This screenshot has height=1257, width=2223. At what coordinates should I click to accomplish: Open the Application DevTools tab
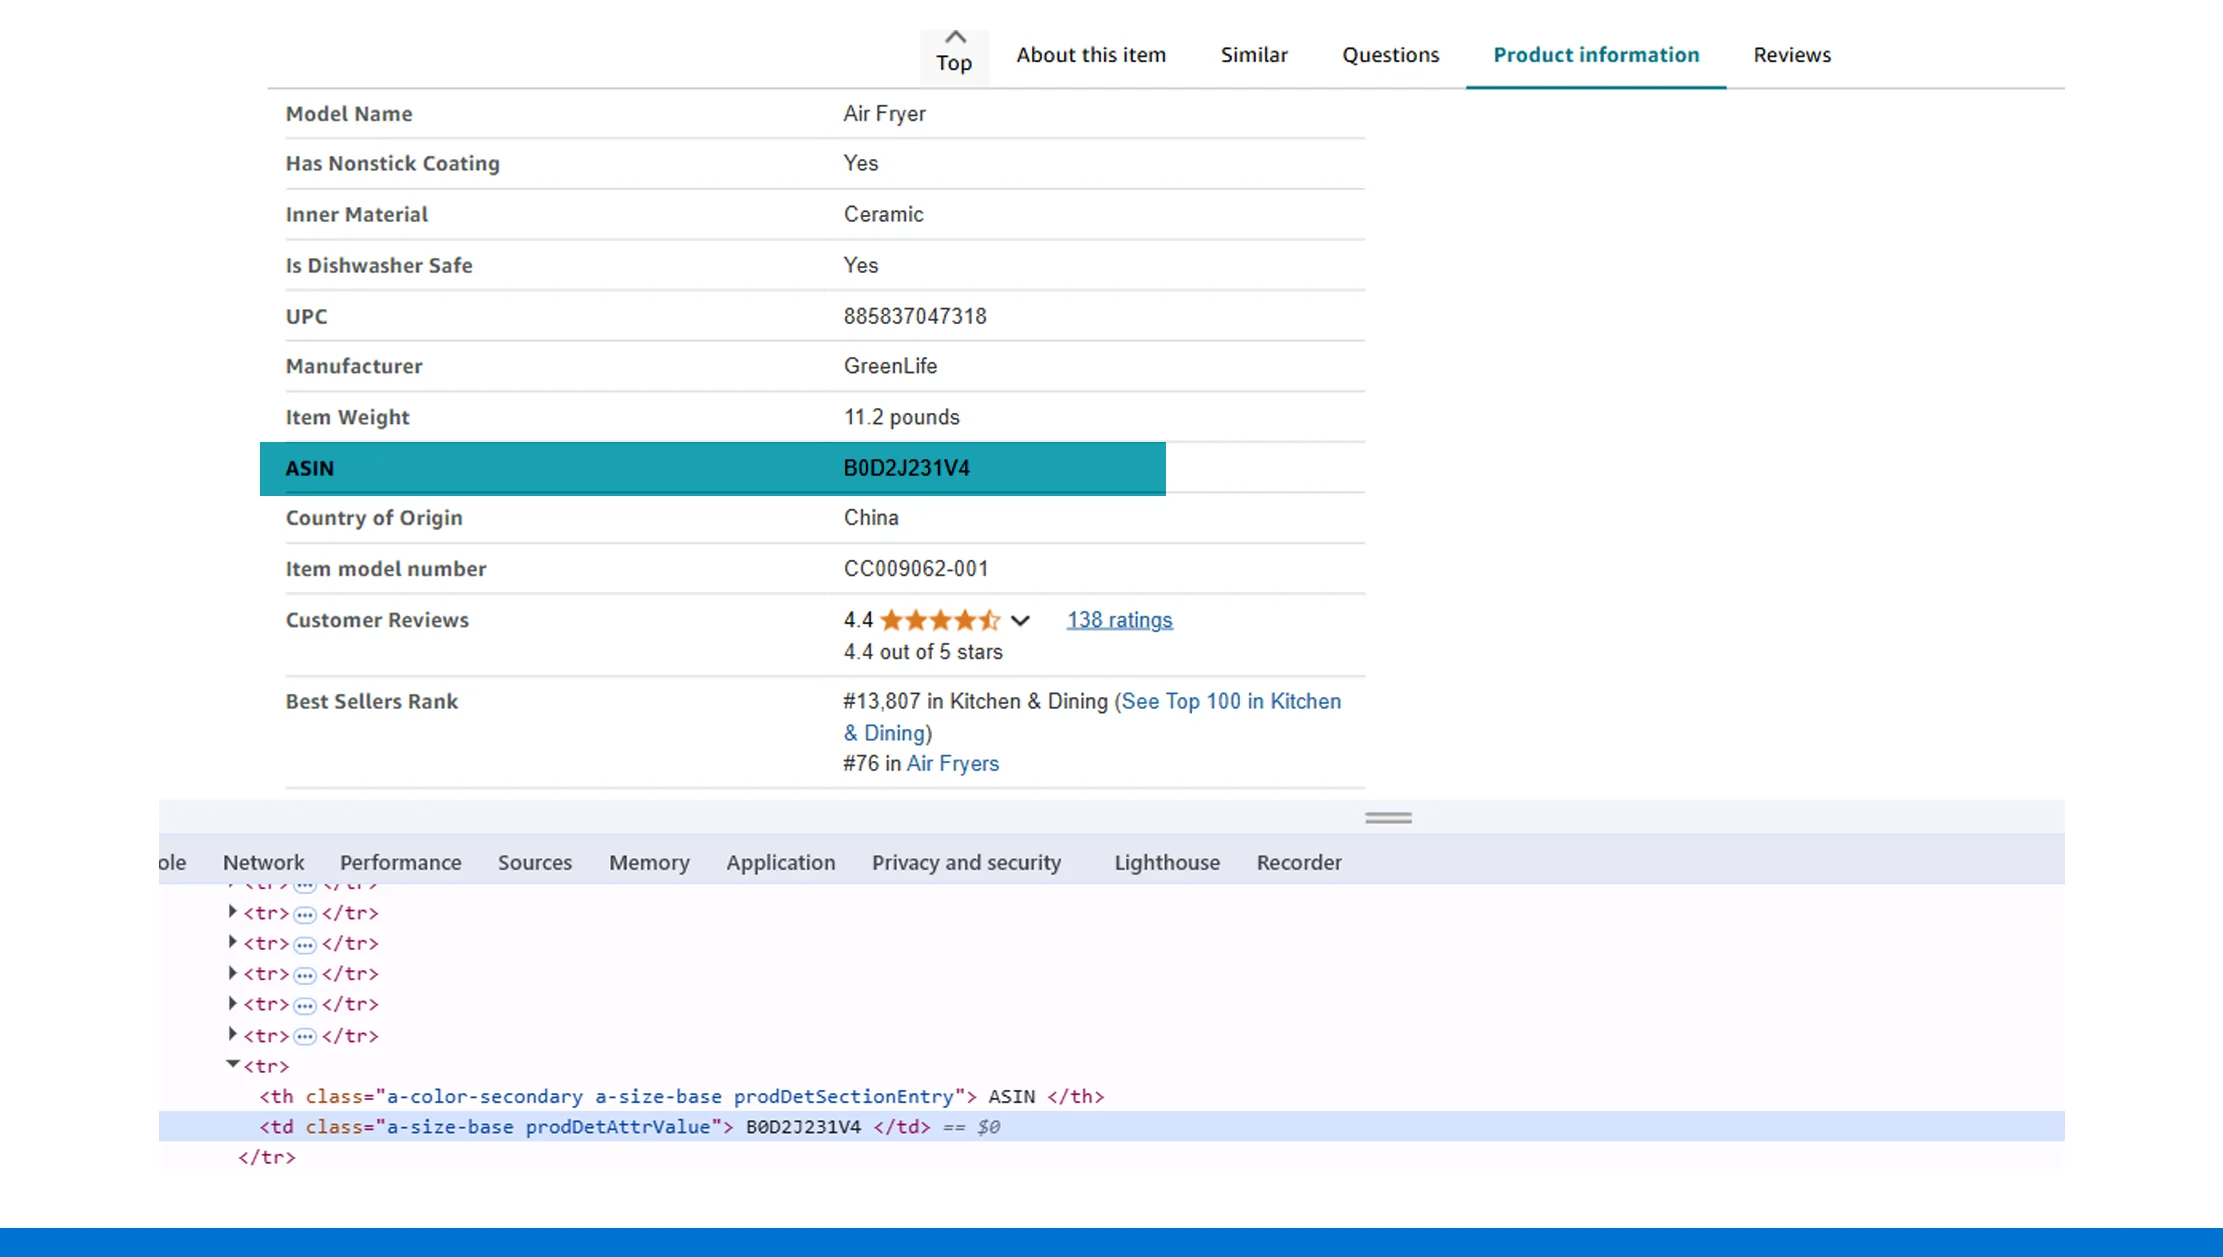coord(780,862)
